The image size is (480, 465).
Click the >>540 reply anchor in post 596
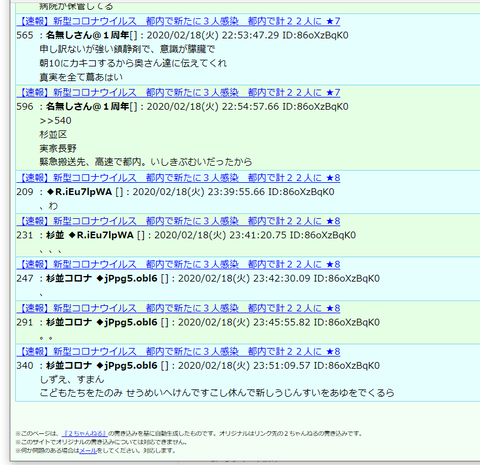pyautogui.click(x=55, y=120)
